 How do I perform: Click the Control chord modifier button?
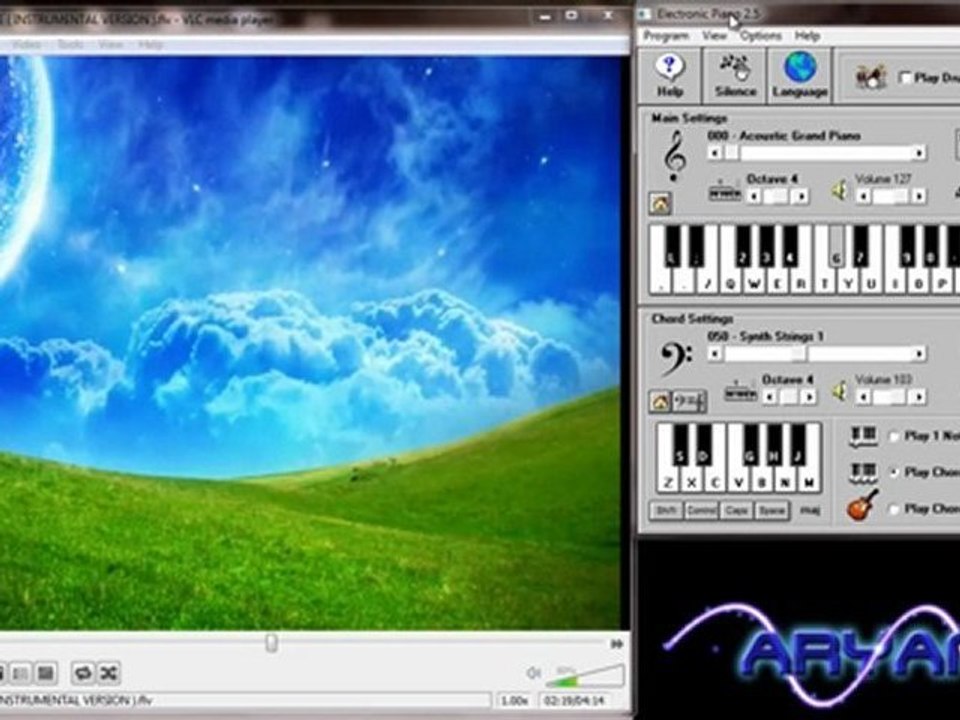click(701, 510)
